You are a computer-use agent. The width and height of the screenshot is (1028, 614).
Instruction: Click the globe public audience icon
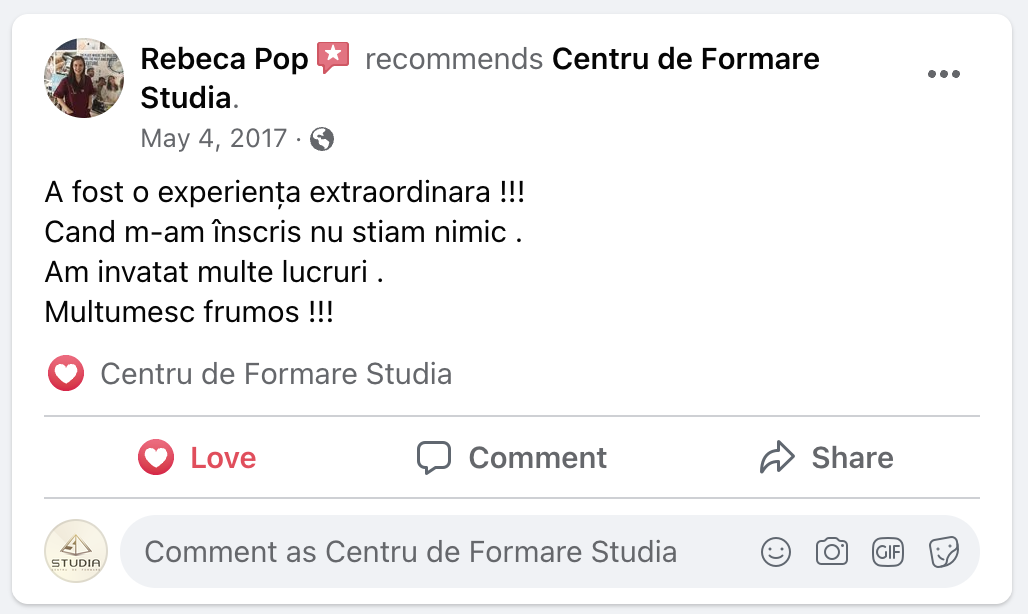coord(322,139)
